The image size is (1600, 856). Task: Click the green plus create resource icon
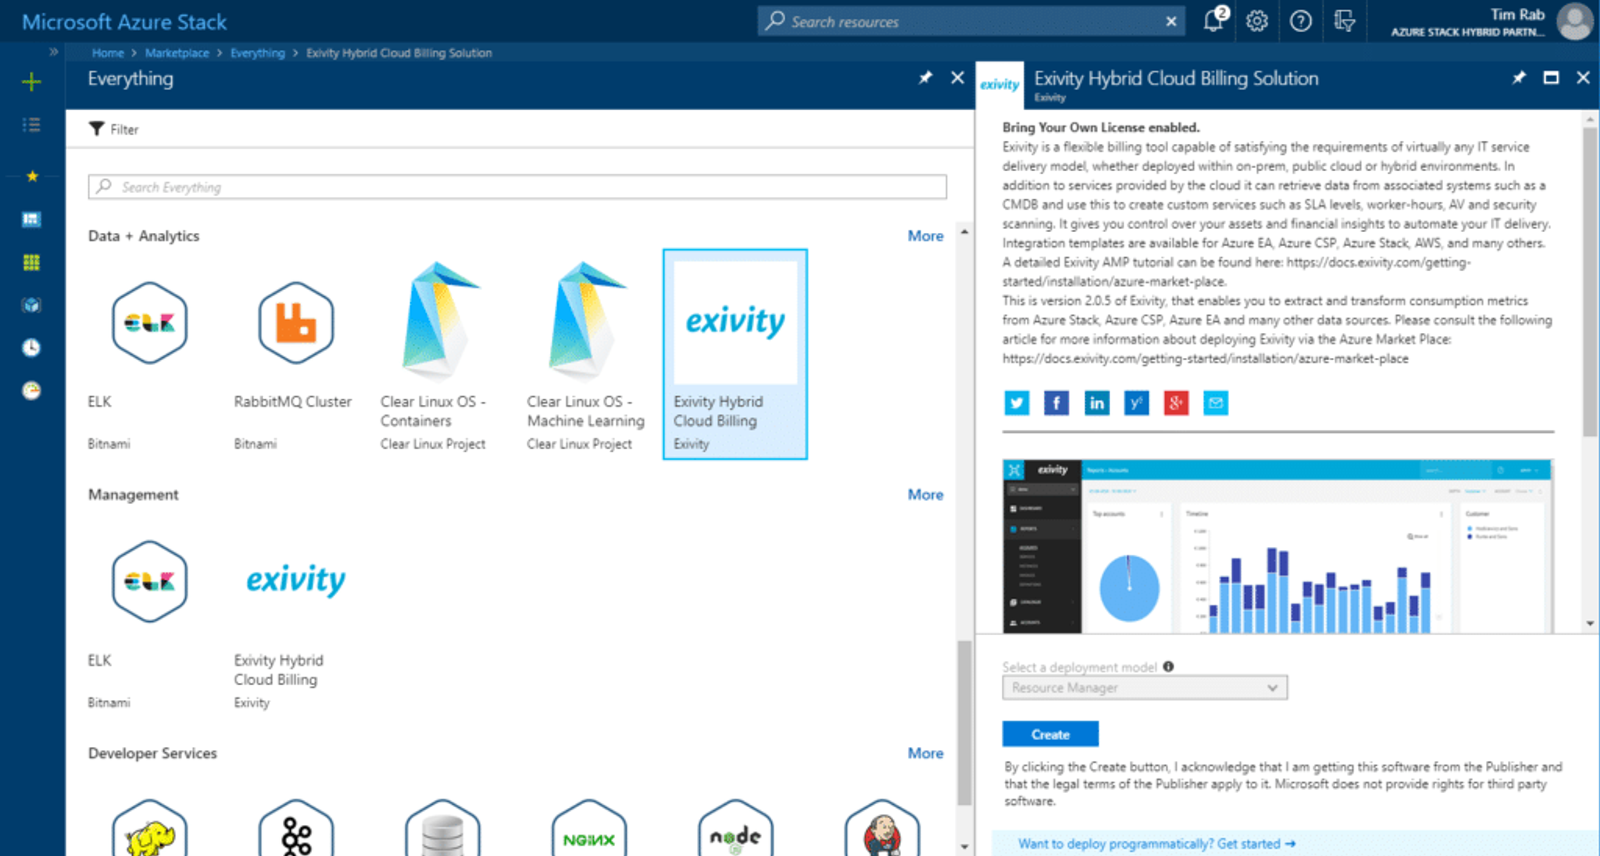[32, 82]
